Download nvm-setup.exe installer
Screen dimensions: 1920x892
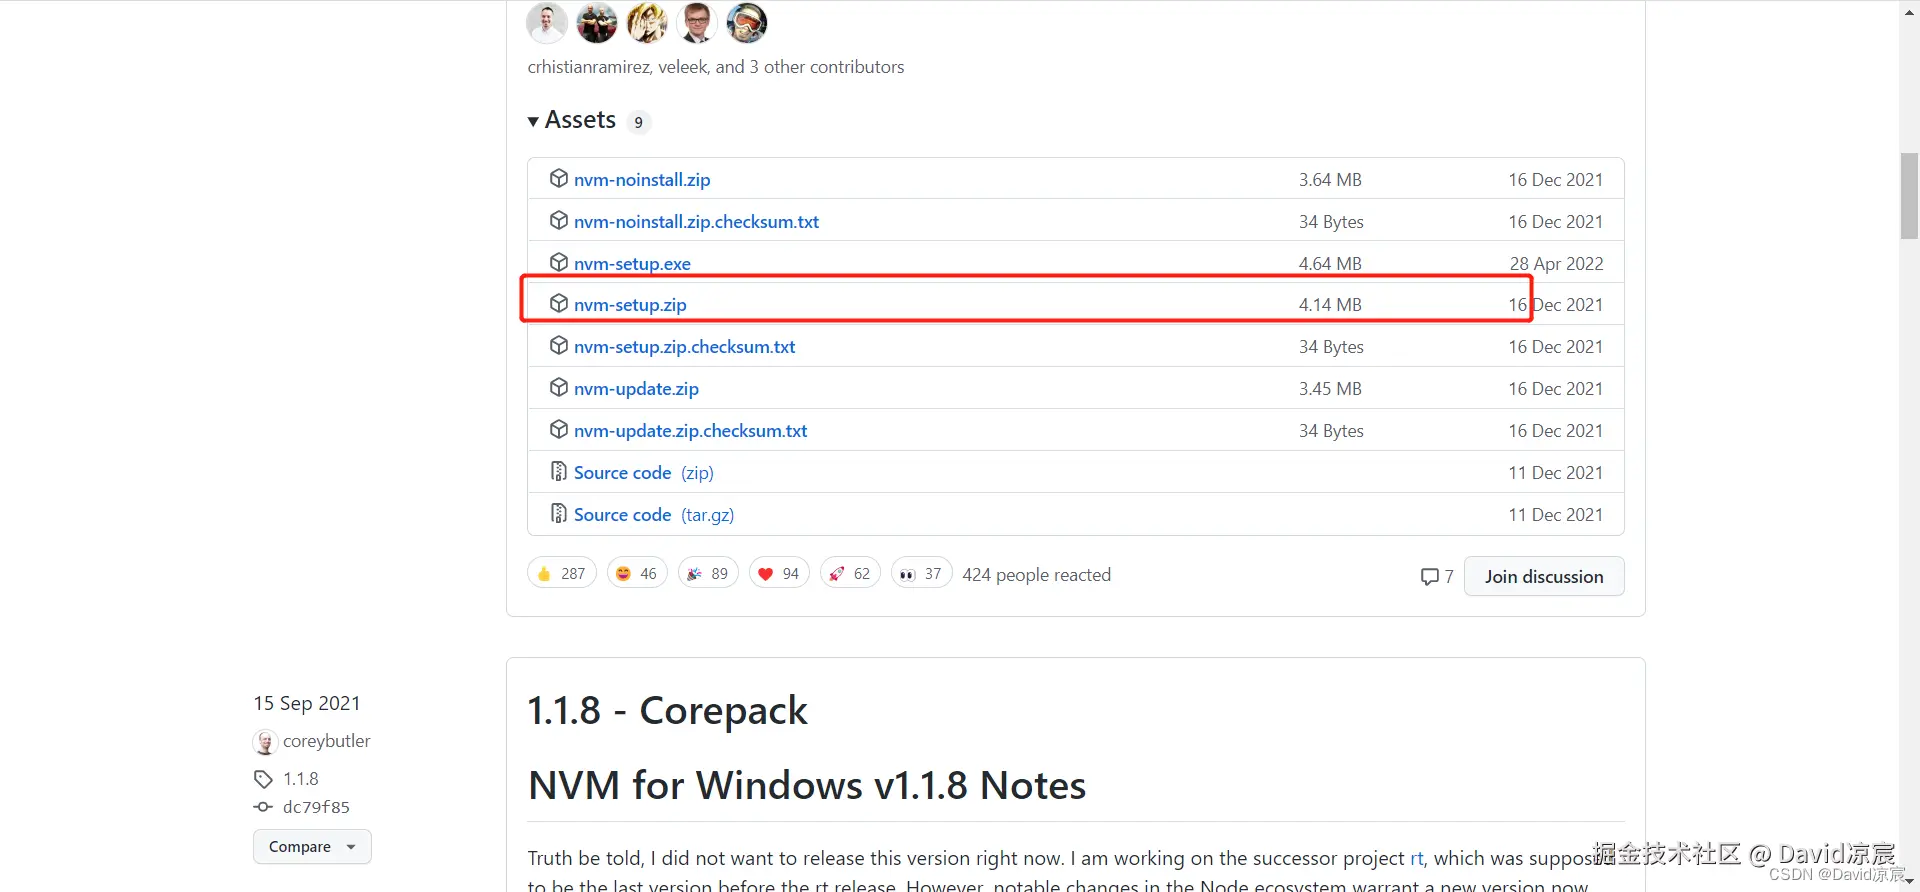(x=632, y=264)
